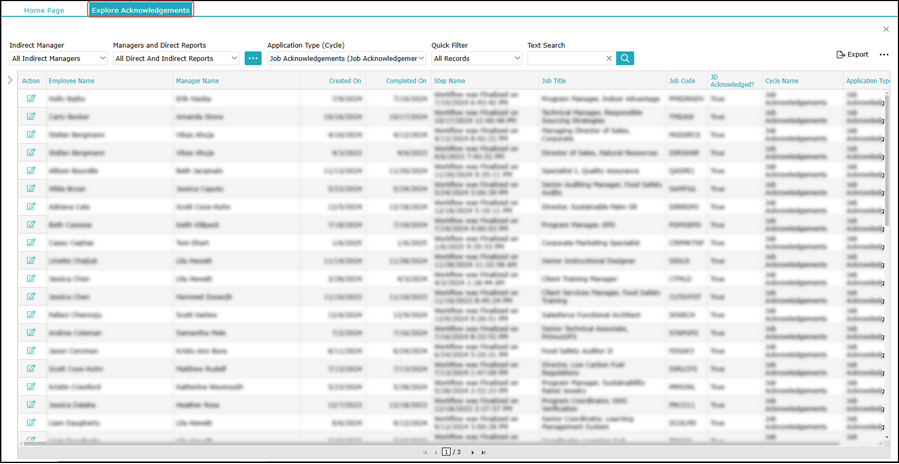The image size is (899, 464).
Task: Select the Explore Acknowledgements tab
Action: click(x=140, y=10)
